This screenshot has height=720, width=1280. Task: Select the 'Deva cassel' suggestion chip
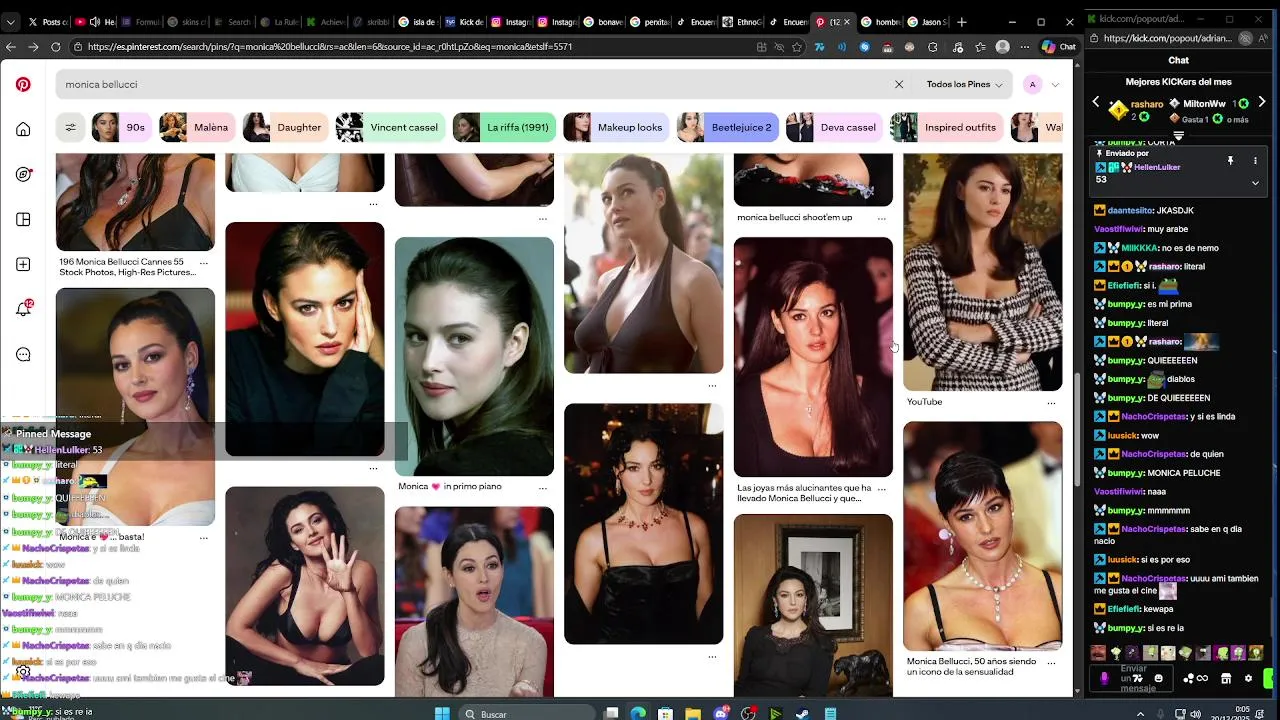pos(834,127)
